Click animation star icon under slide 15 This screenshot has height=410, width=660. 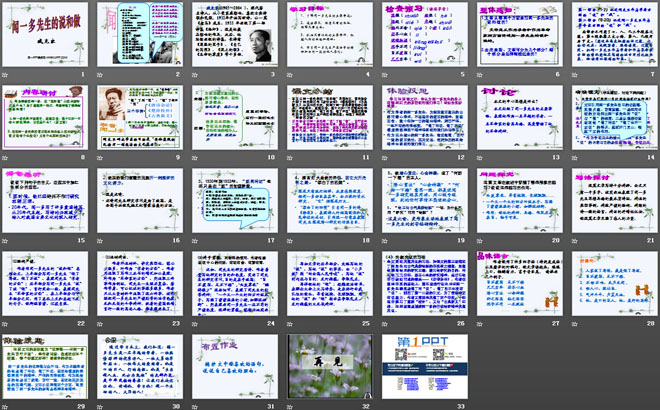[5, 240]
